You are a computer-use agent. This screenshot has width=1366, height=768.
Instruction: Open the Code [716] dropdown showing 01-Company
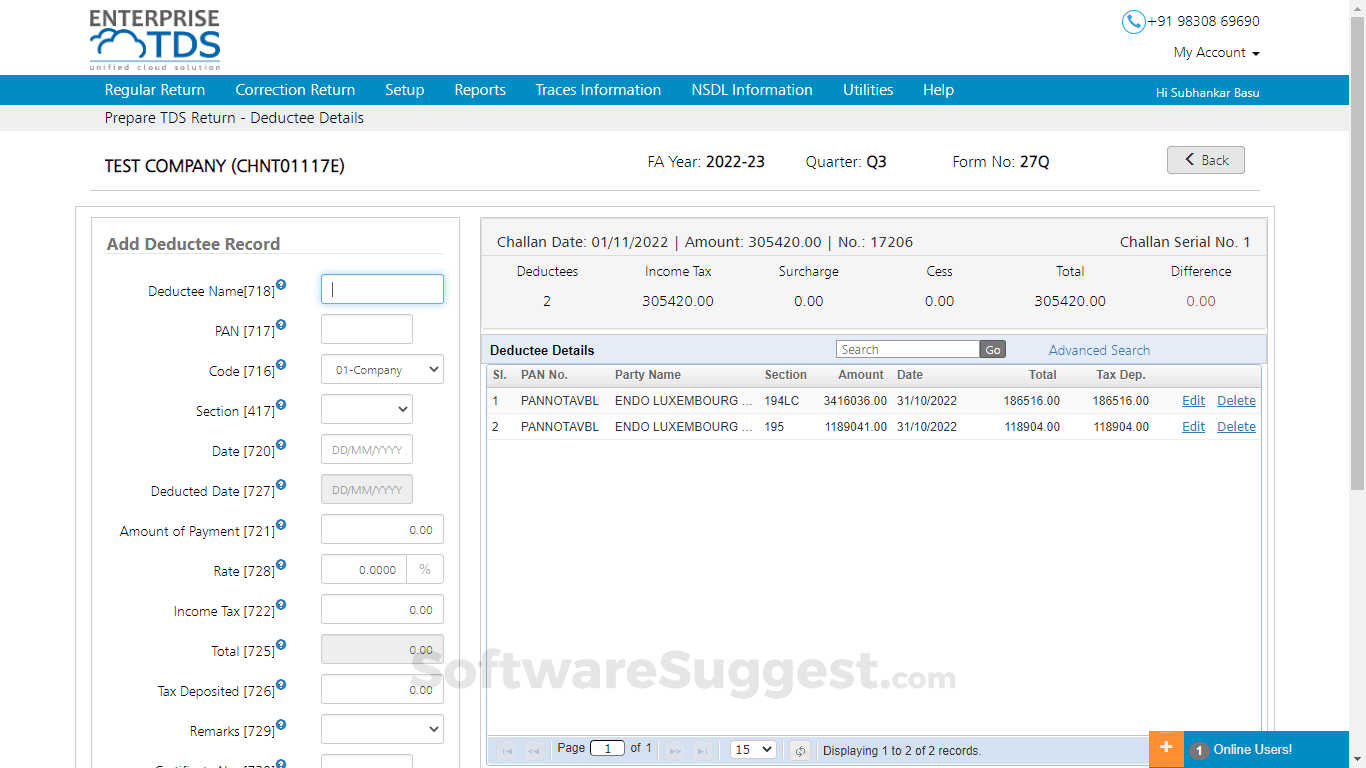pyautogui.click(x=382, y=369)
